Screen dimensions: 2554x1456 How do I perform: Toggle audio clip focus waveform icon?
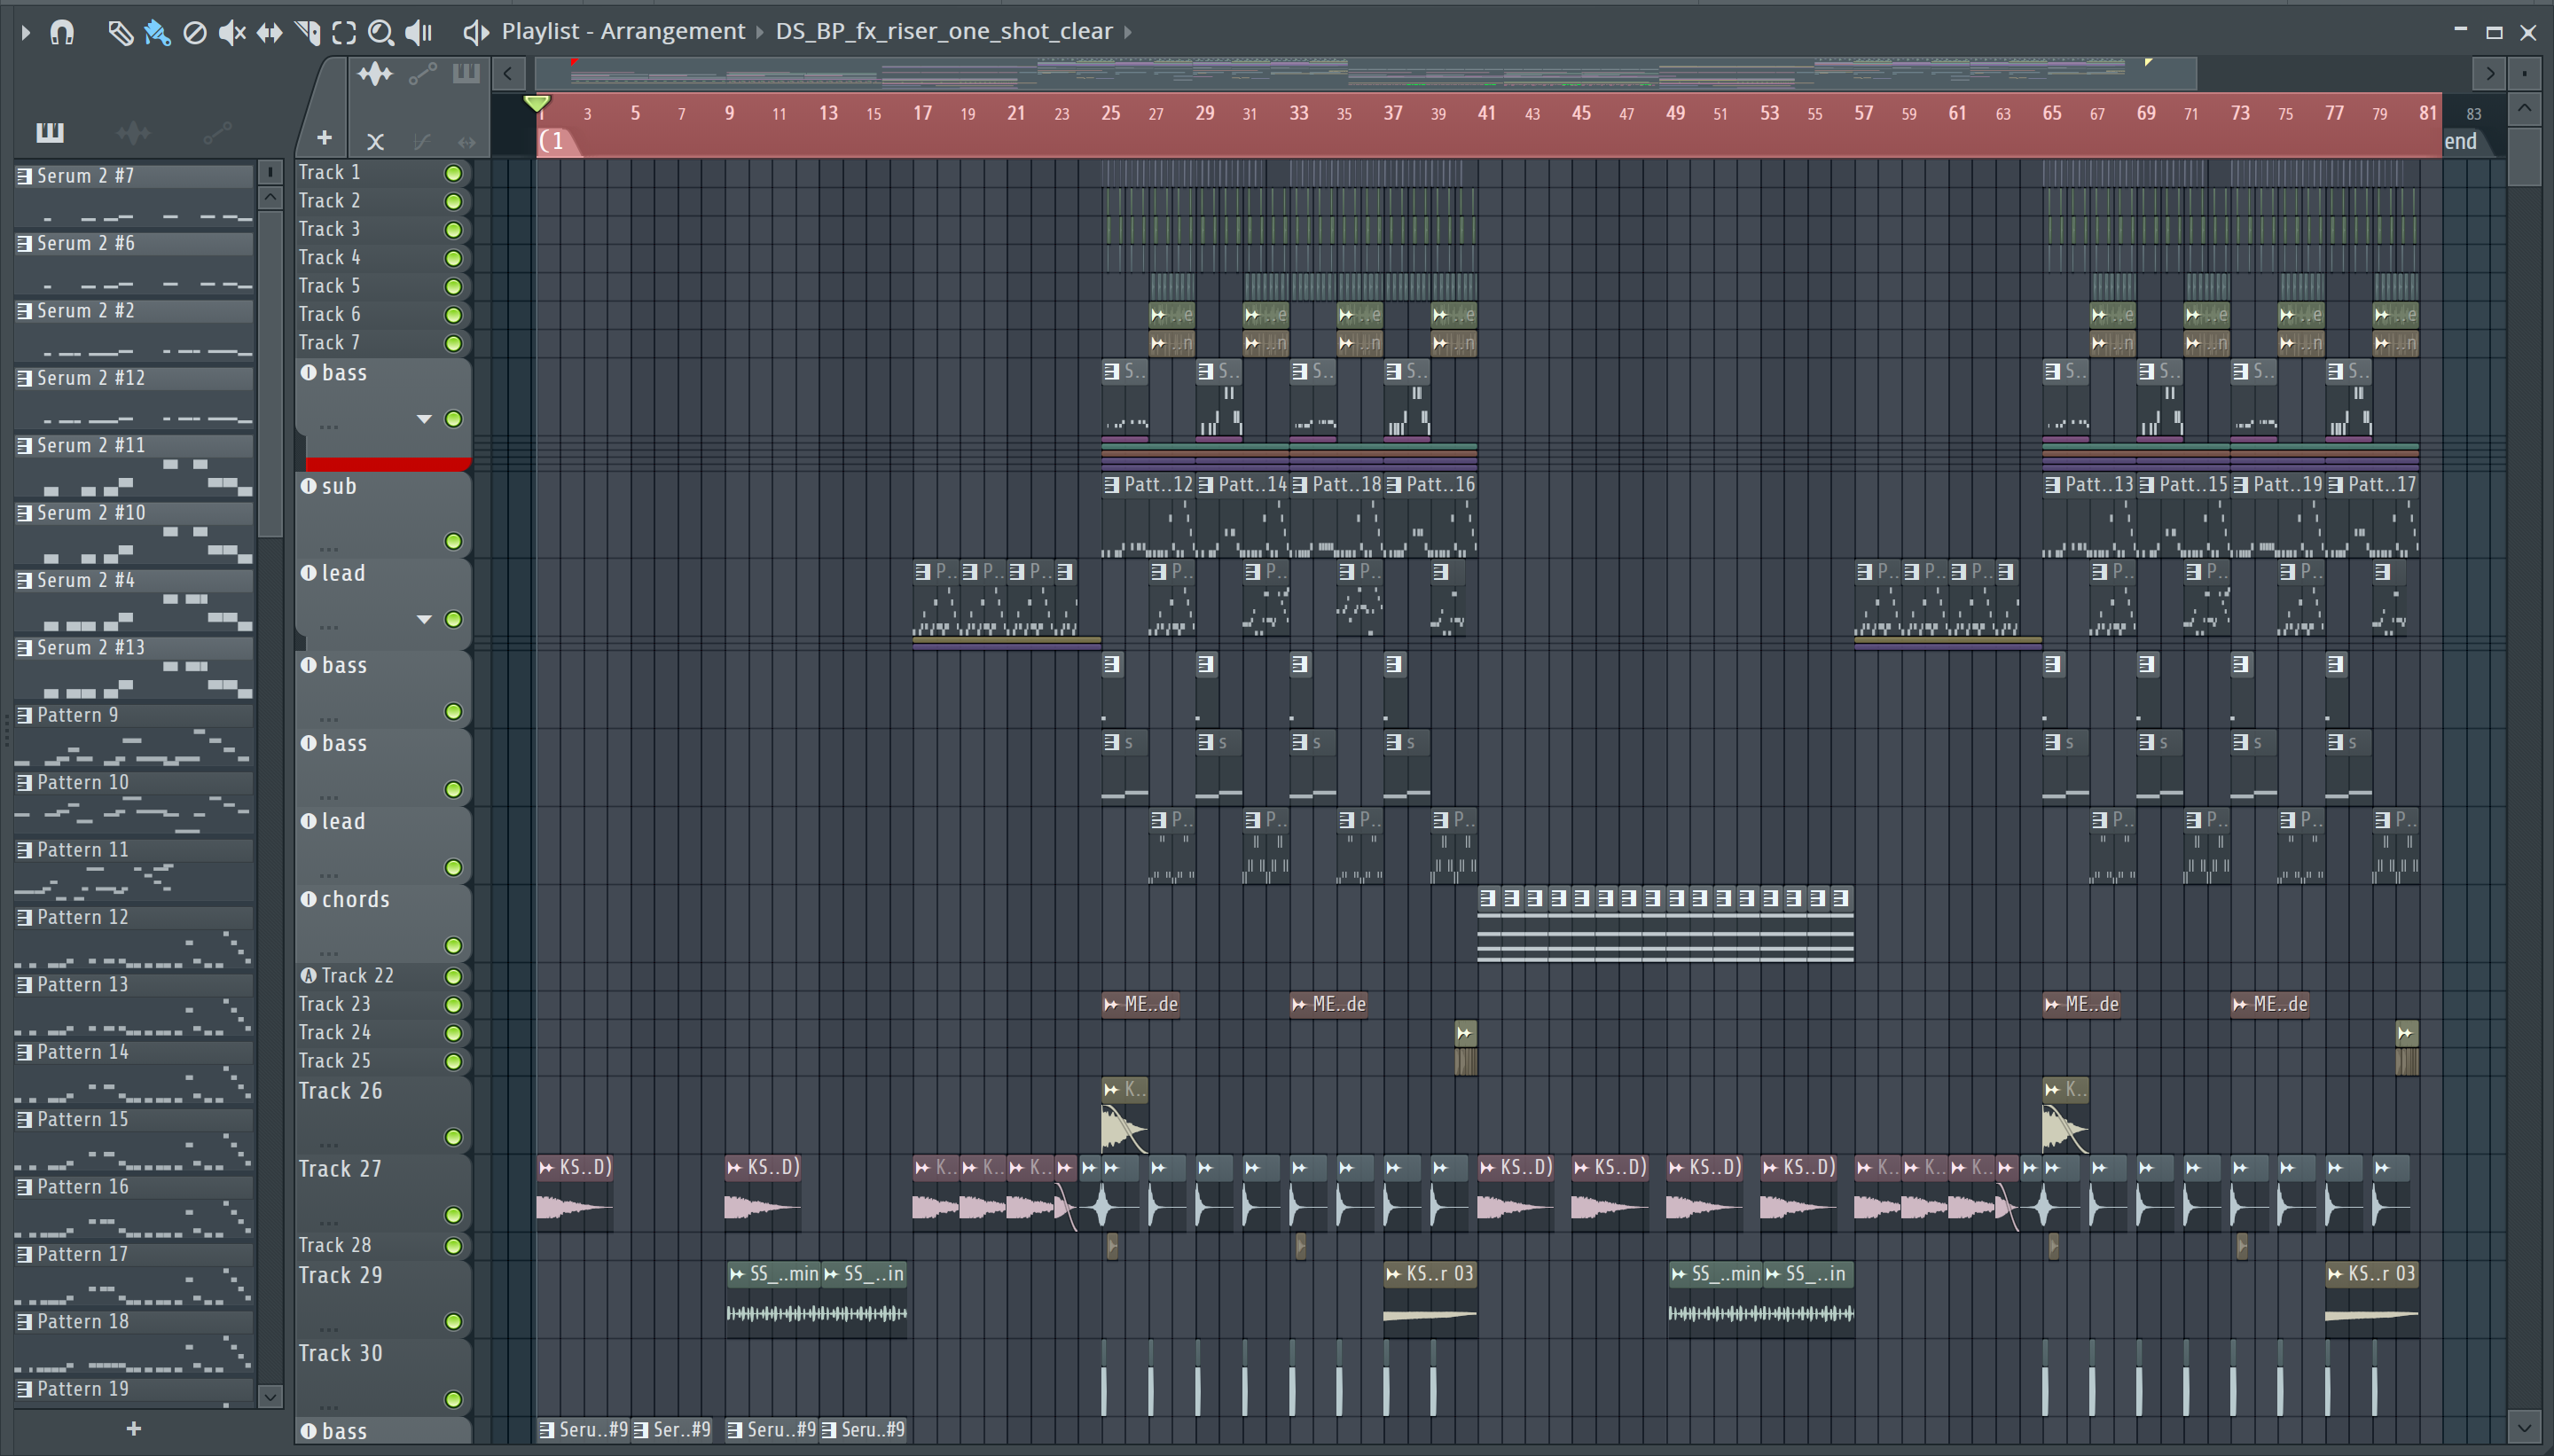pos(375,74)
